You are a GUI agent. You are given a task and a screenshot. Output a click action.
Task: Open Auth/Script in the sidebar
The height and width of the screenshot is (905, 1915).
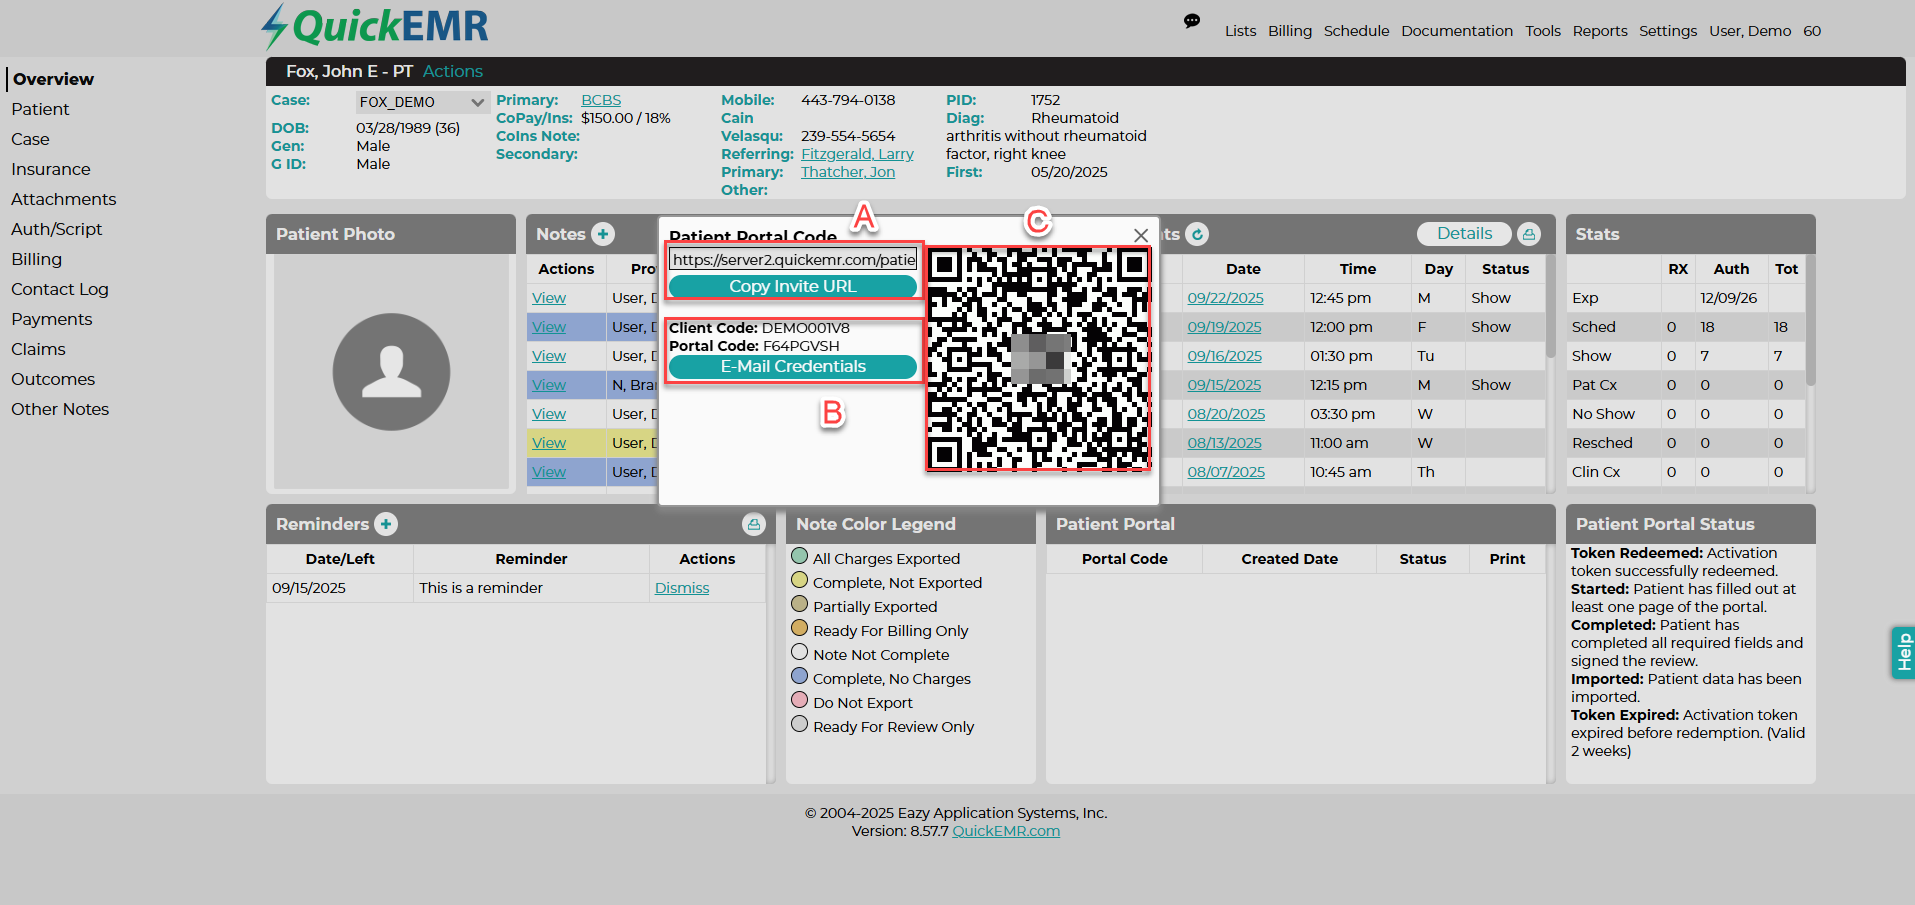click(x=57, y=229)
